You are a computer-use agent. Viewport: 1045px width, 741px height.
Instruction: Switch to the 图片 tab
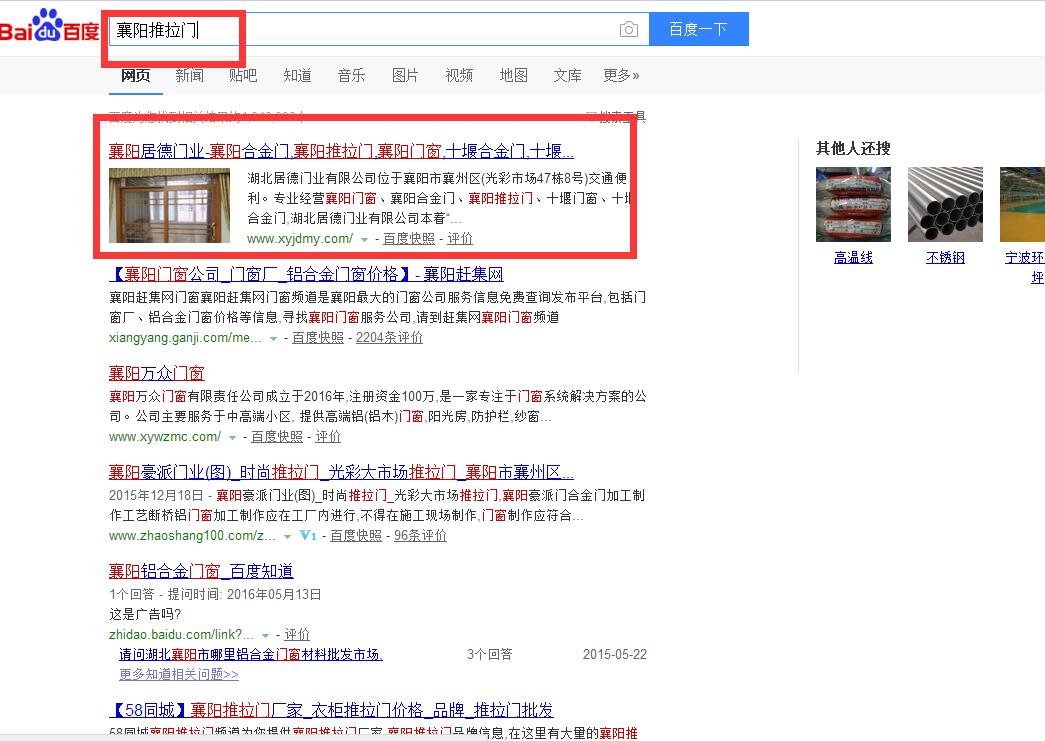pos(405,75)
